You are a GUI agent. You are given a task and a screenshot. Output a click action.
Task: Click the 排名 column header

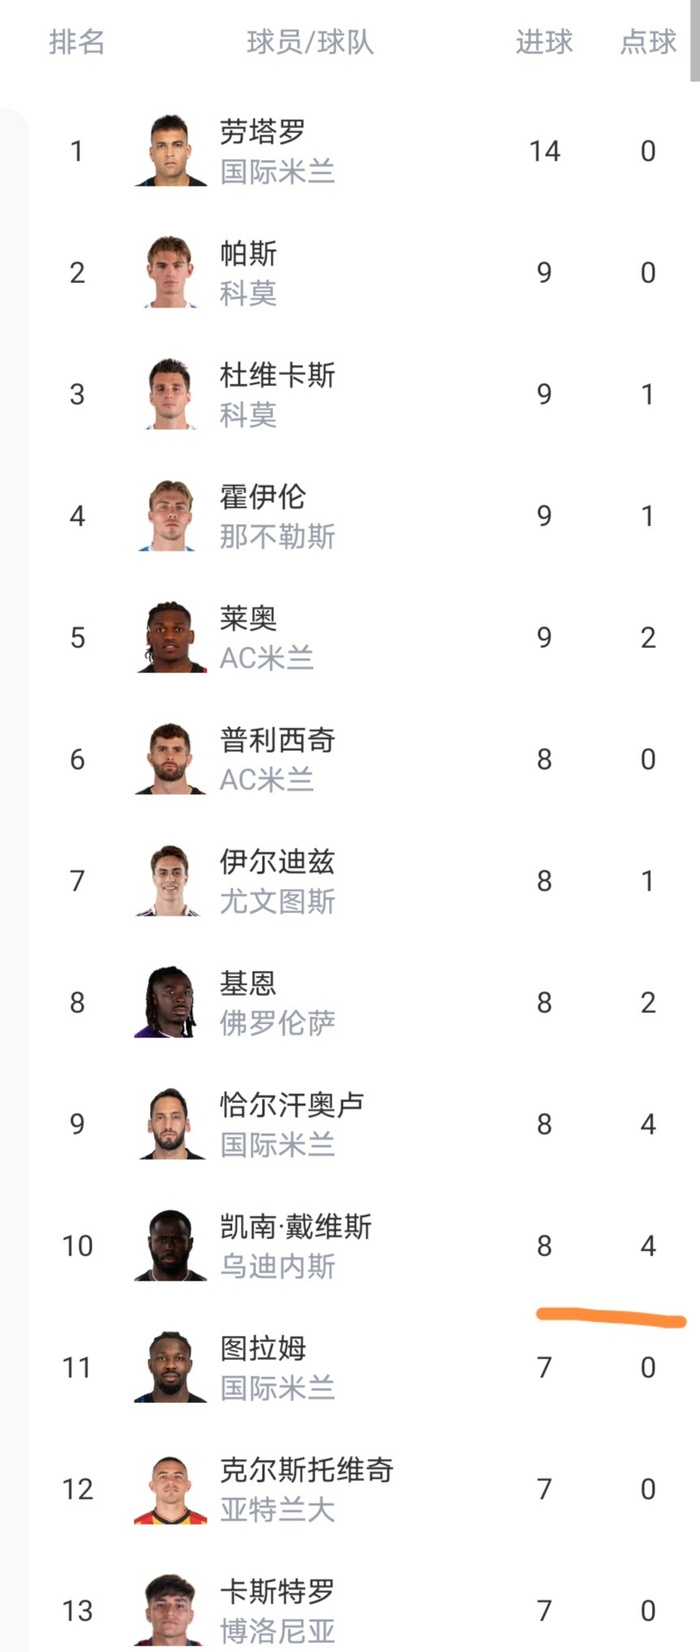77,42
